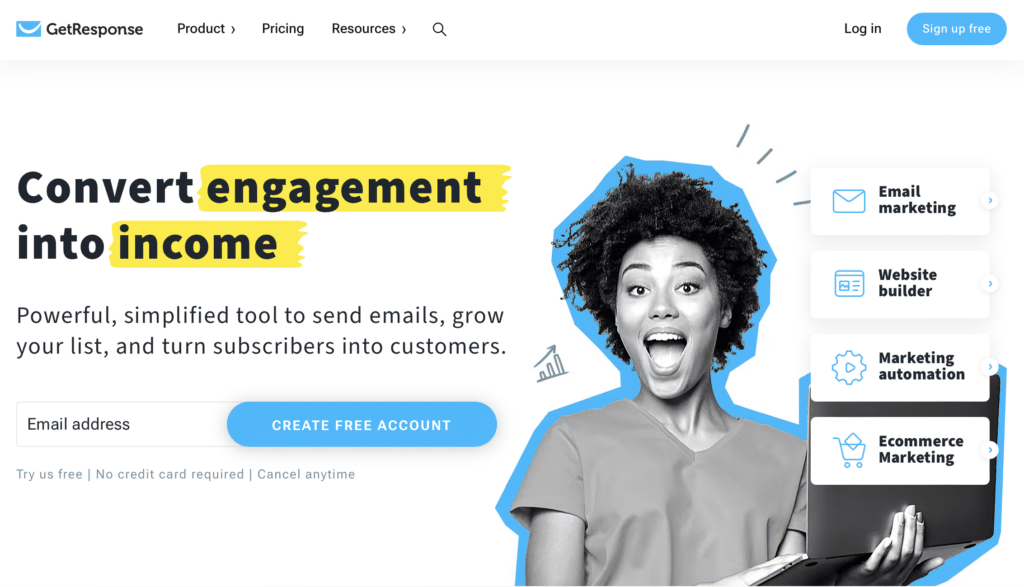Screen dimensions: 1024x587
Task: Click the Ecommerce Marketing cart icon
Action: point(850,451)
